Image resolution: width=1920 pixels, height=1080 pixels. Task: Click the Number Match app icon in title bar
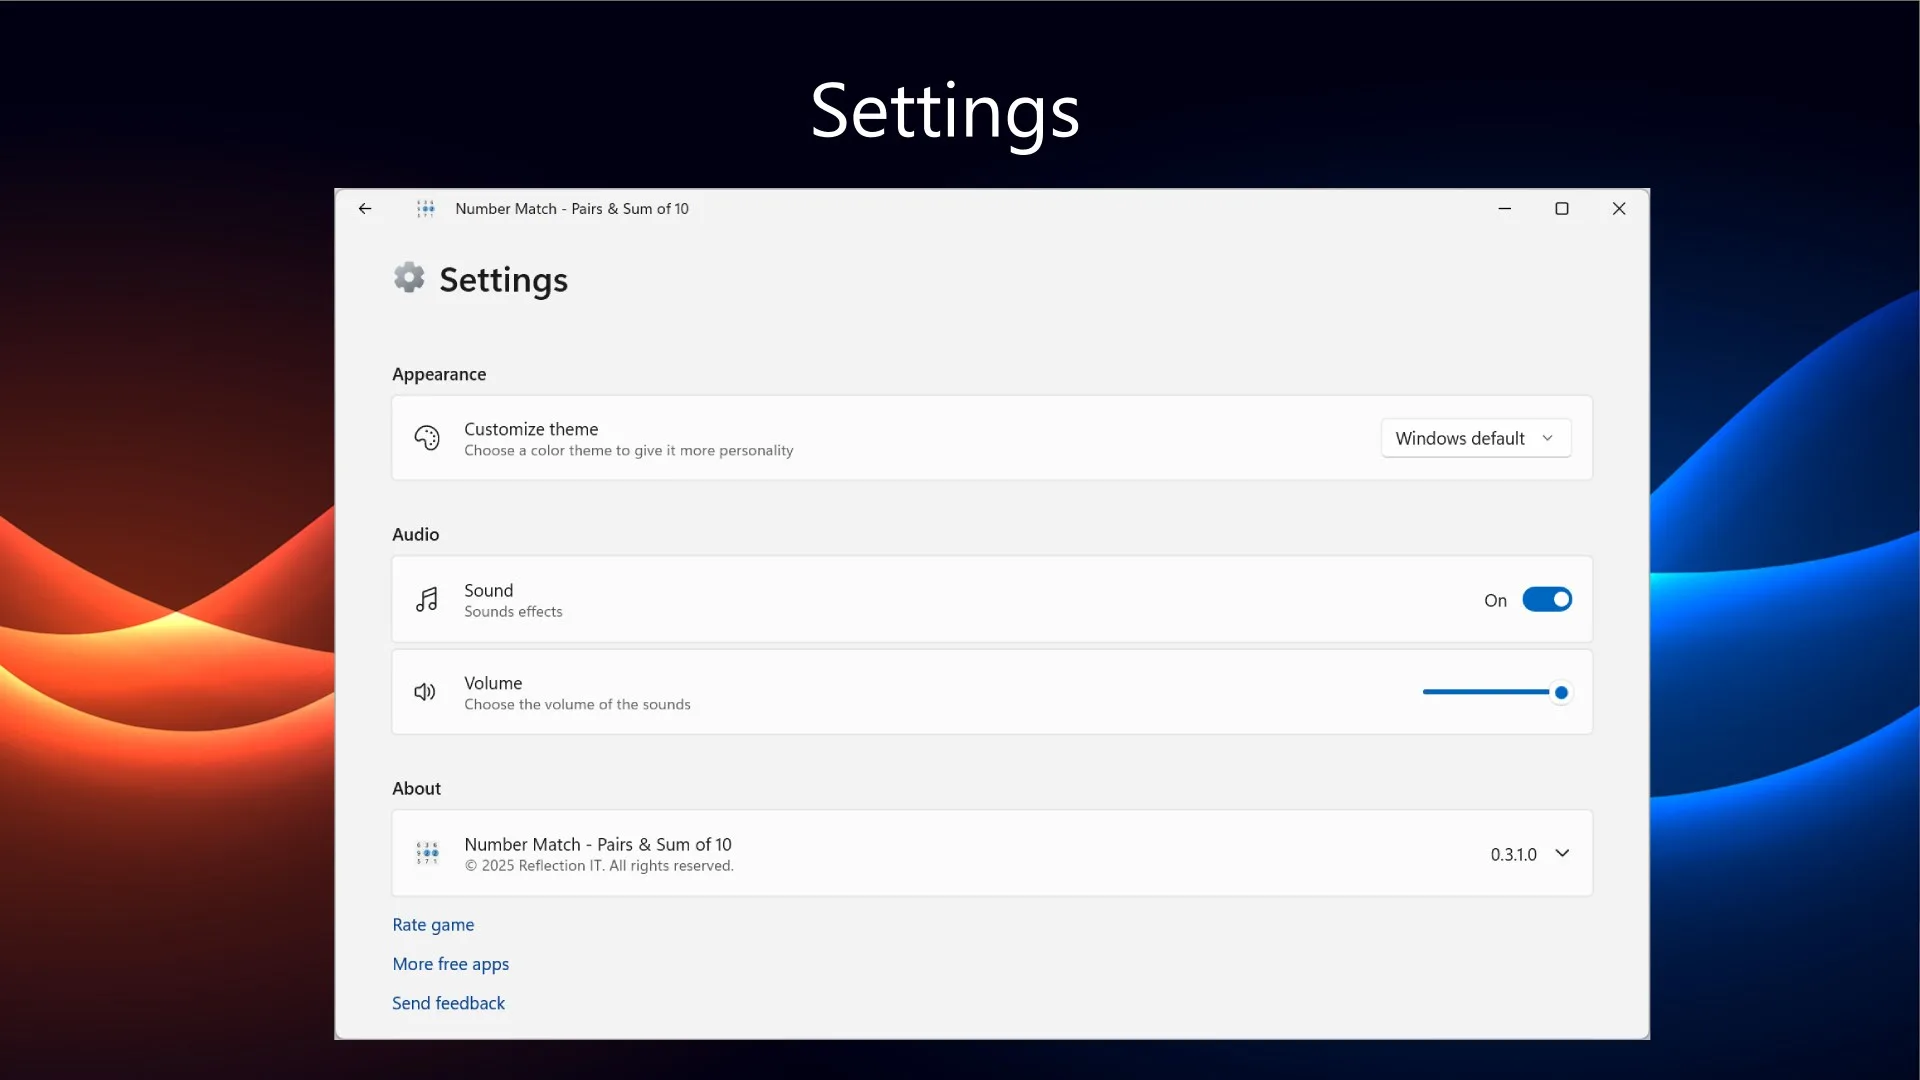pos(426,208)
